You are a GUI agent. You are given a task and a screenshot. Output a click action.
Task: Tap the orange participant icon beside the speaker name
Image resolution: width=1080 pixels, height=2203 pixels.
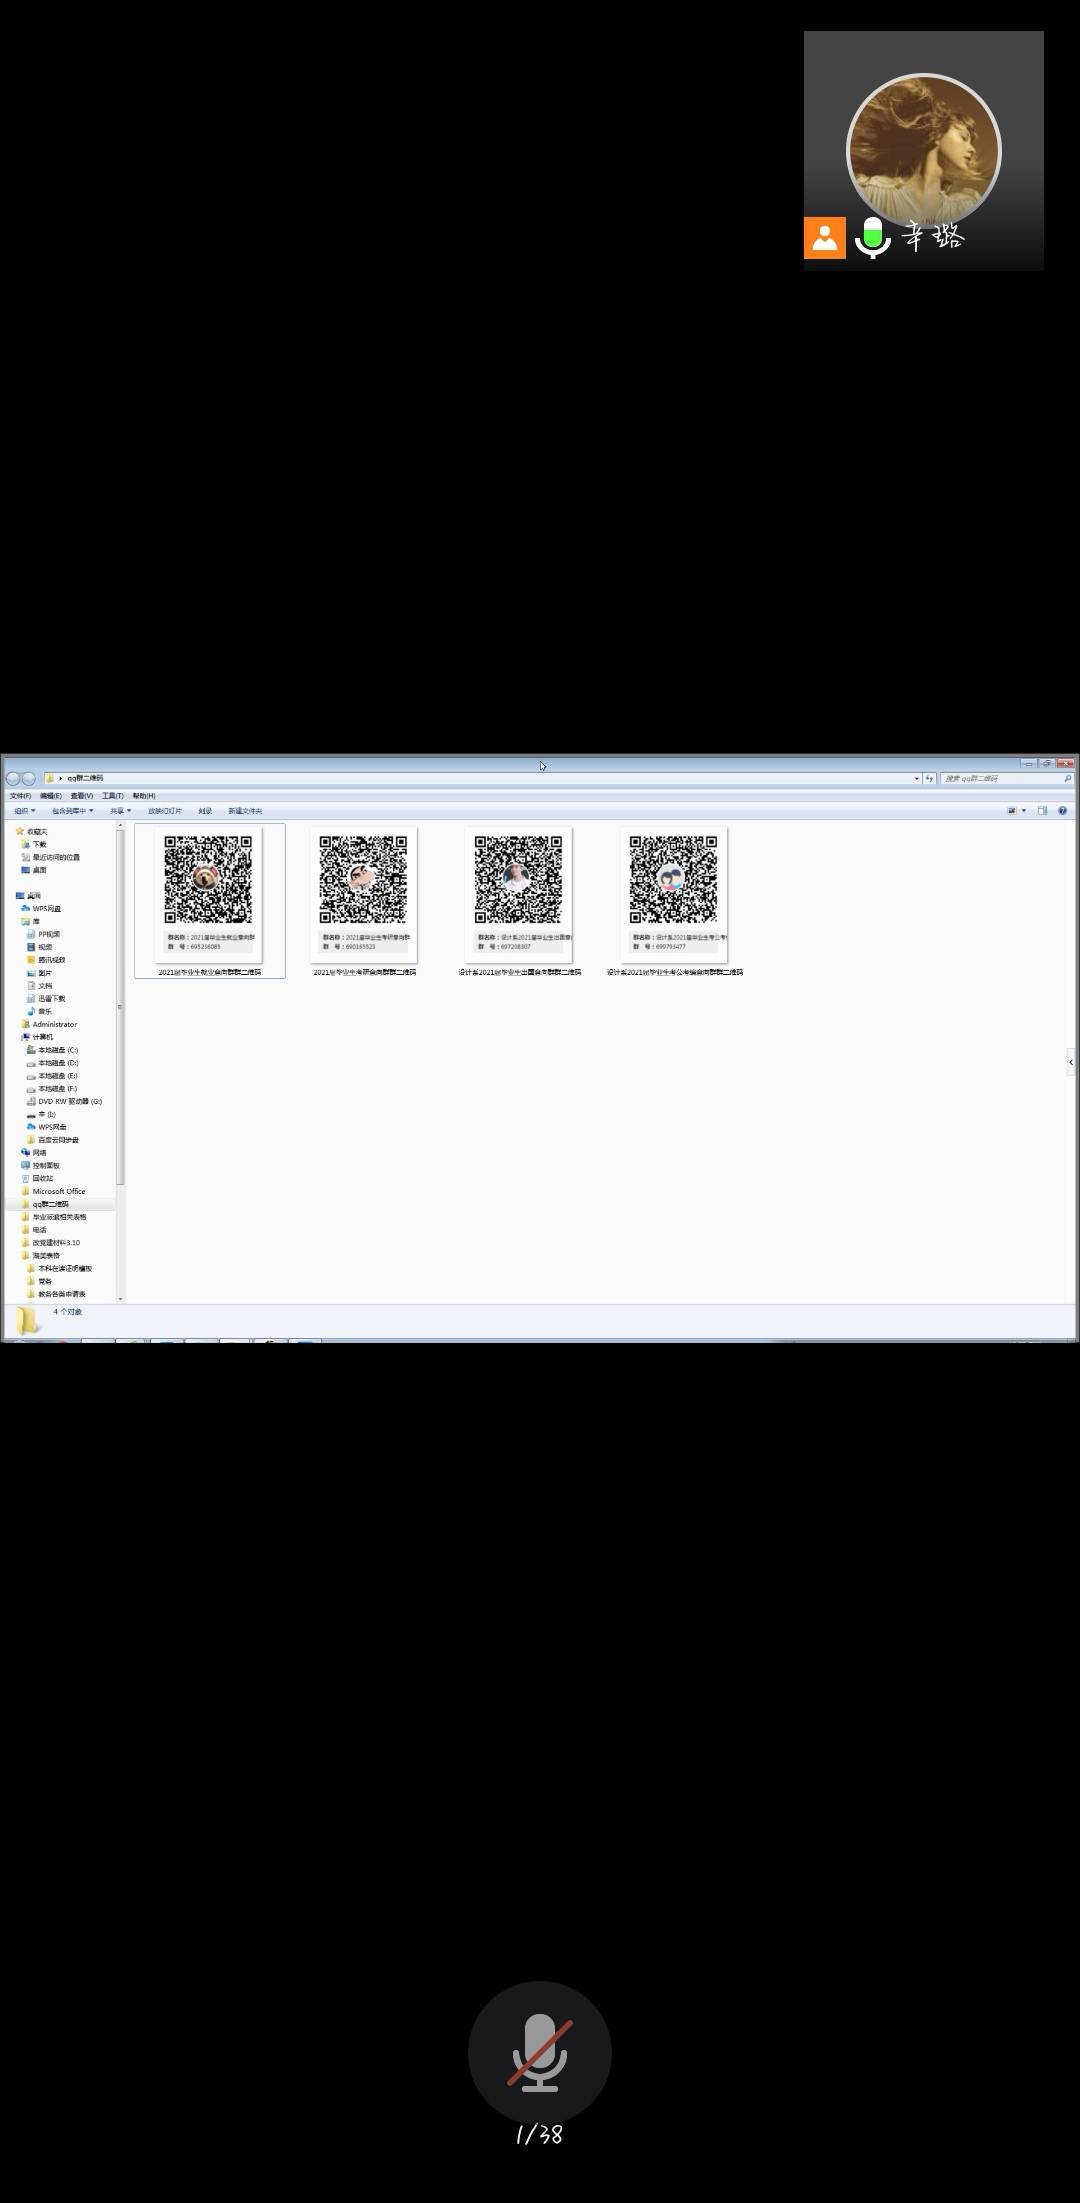(x=825, y=238)
